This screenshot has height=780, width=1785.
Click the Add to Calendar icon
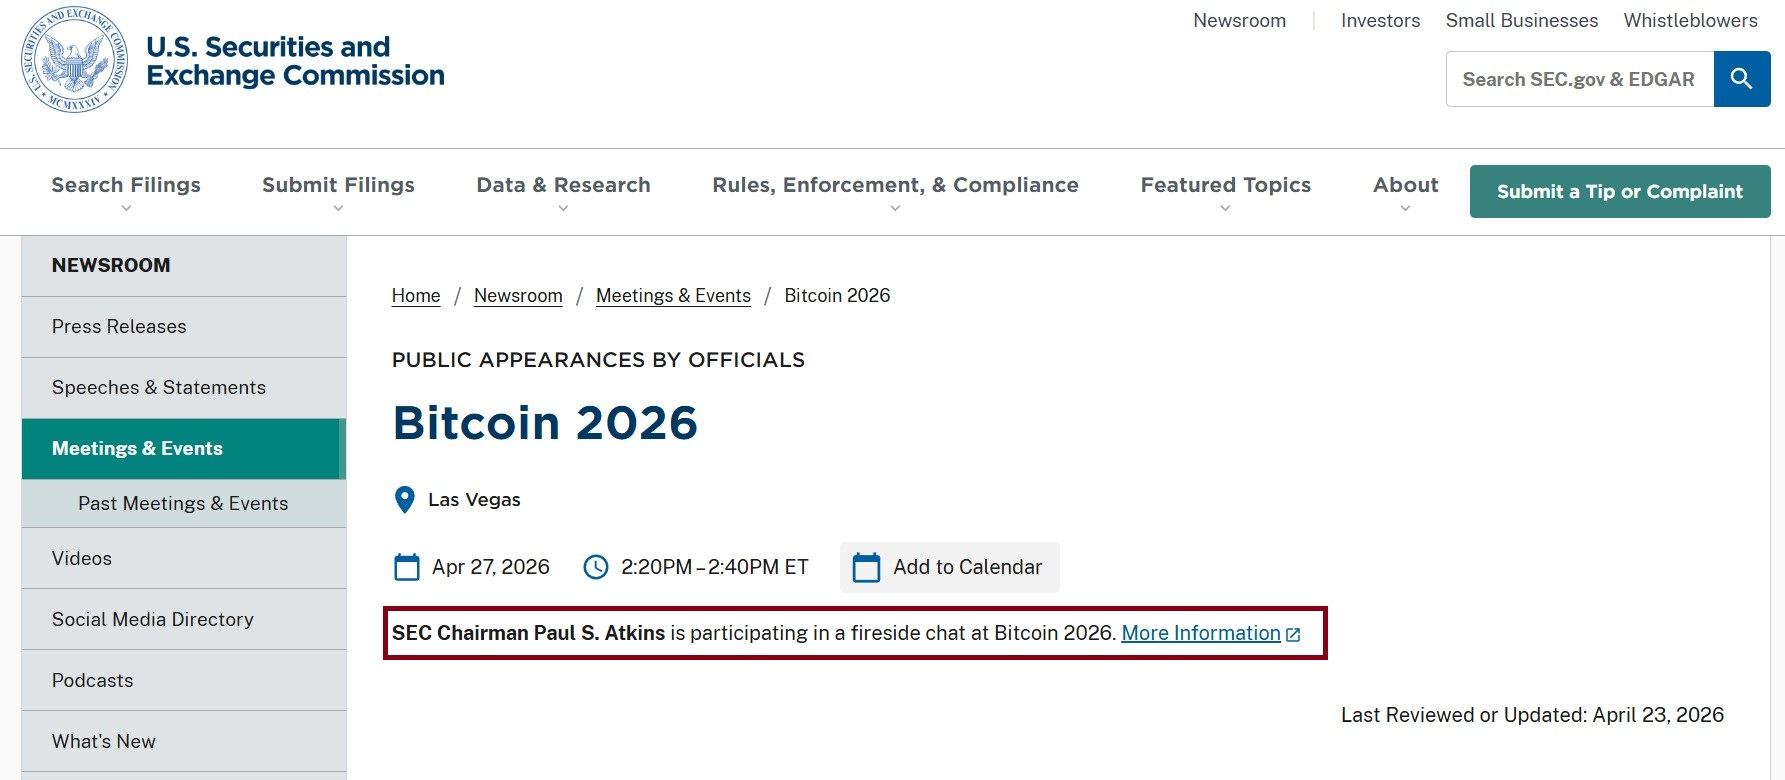click(x=866, y=567)
